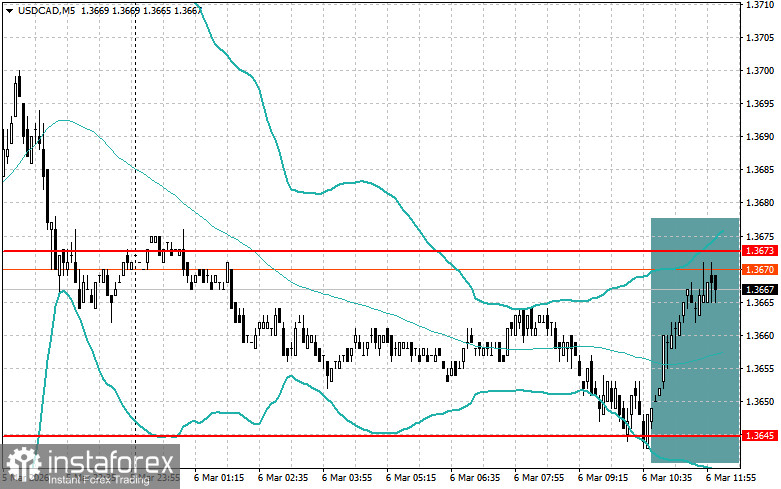Click the 1.3665 price scale value
The image size is (781, 489).
click(760, 302)
